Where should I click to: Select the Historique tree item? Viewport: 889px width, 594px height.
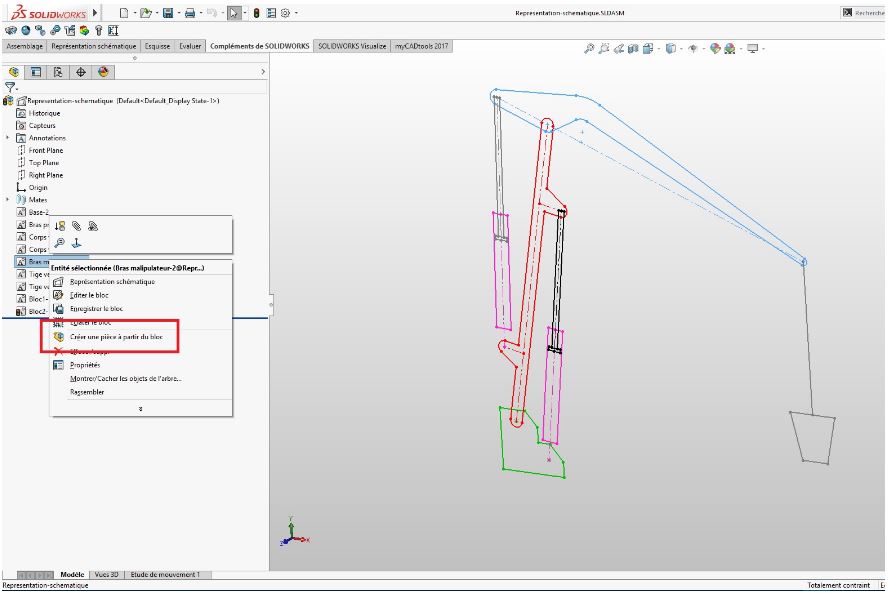[x=38, y=113]
